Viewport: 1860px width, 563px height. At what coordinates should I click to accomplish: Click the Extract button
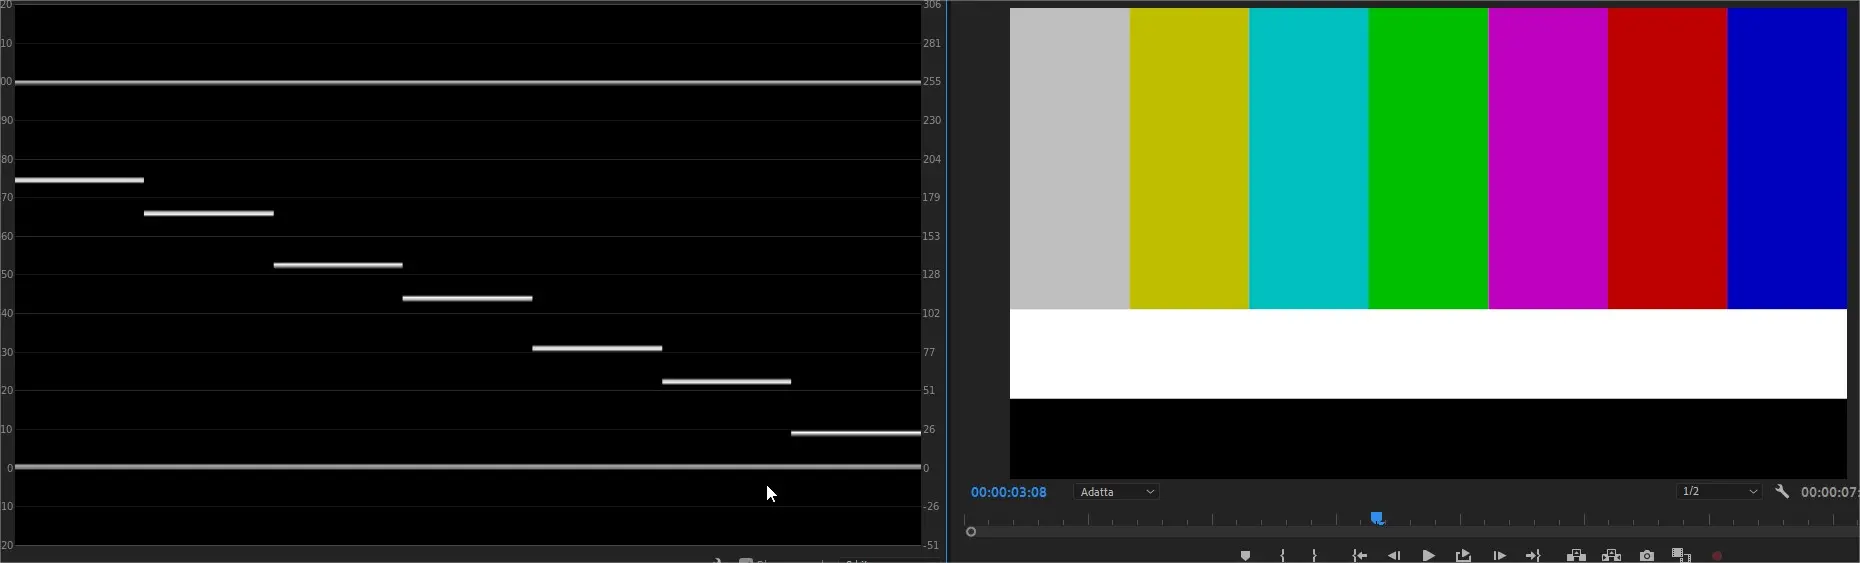pos(1611,556)
